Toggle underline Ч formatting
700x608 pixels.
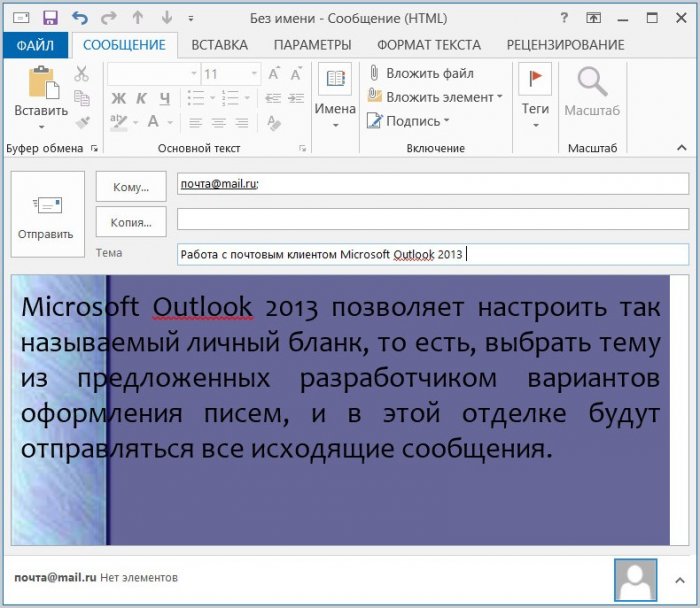(165, 98)
